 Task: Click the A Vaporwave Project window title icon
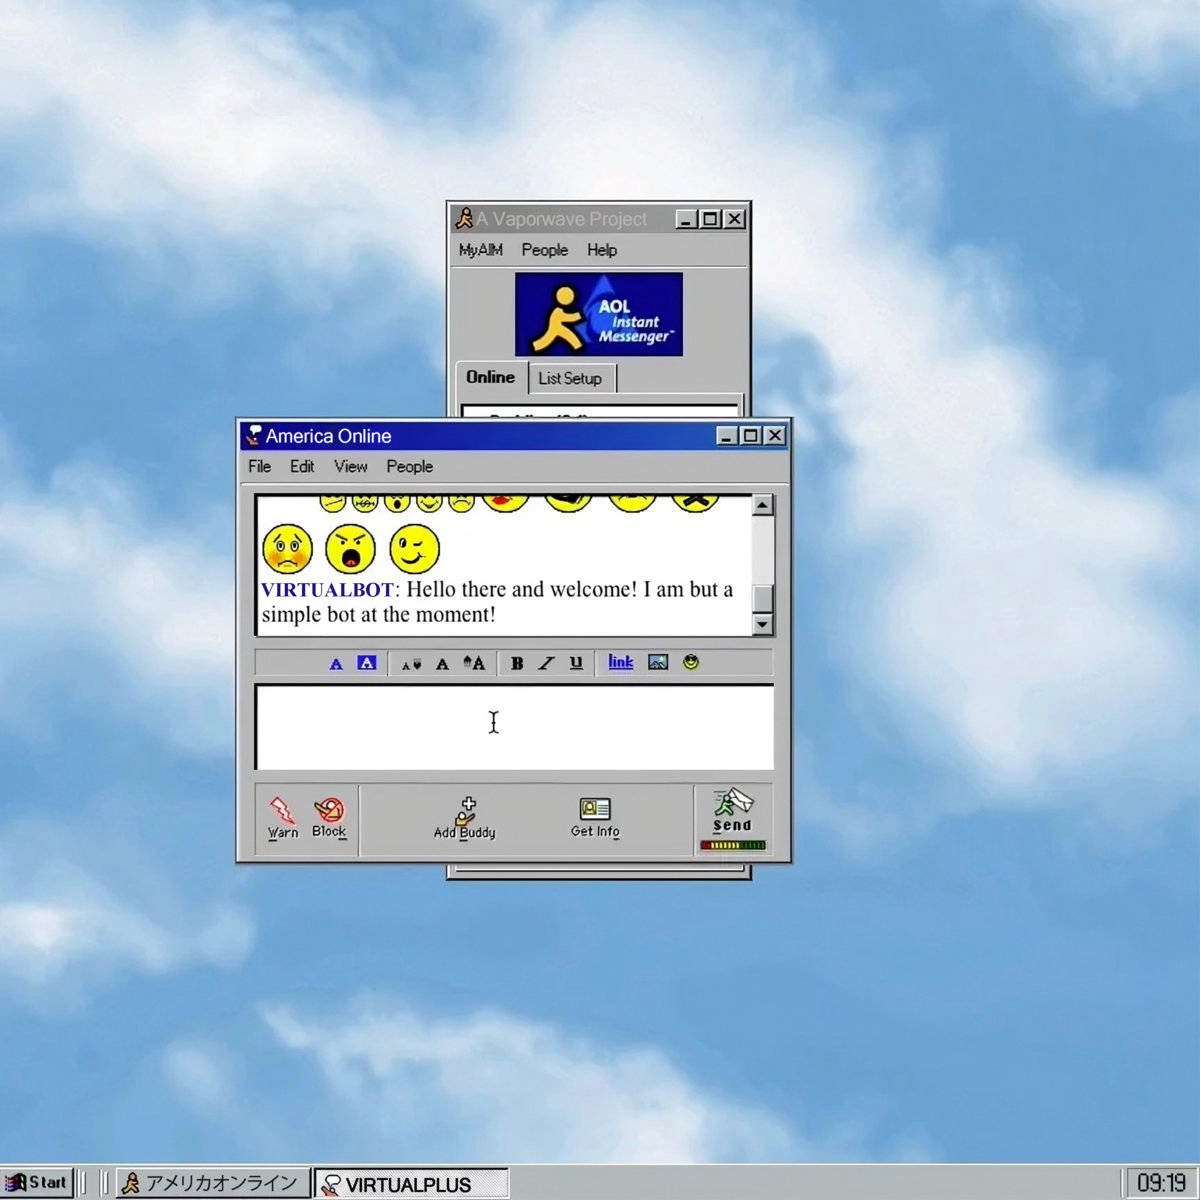pyautogui.click(x=464, y=218)
